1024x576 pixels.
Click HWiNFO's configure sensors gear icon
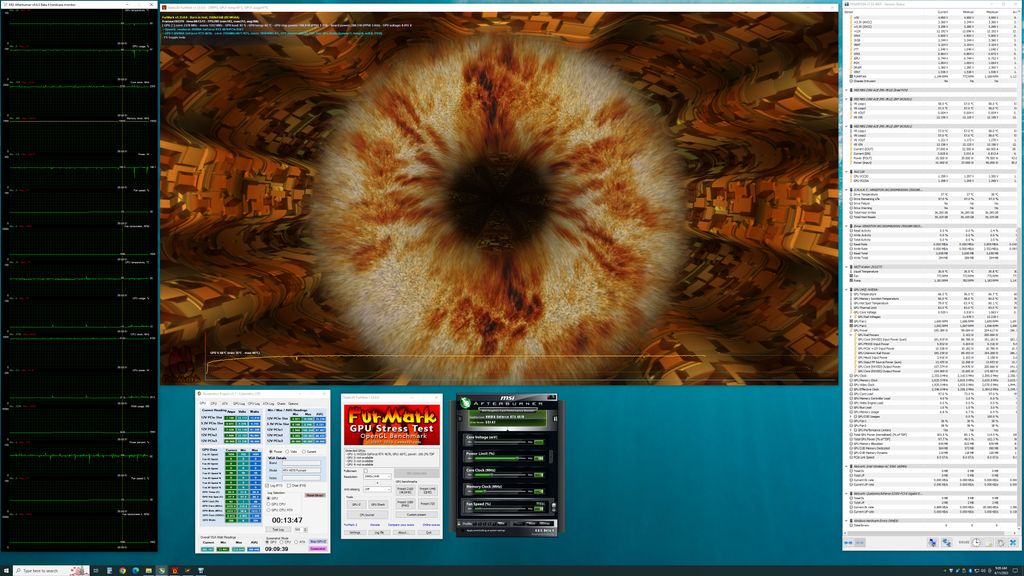(x=1000, y=543)
